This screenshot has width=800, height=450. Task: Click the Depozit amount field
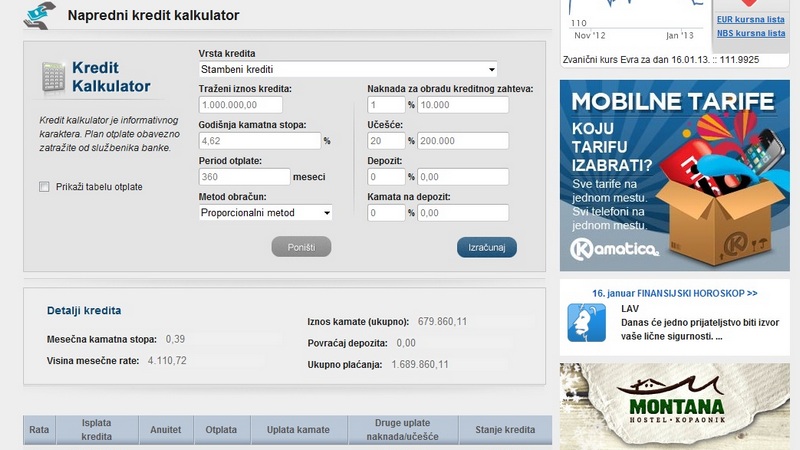tap(463, 177)
